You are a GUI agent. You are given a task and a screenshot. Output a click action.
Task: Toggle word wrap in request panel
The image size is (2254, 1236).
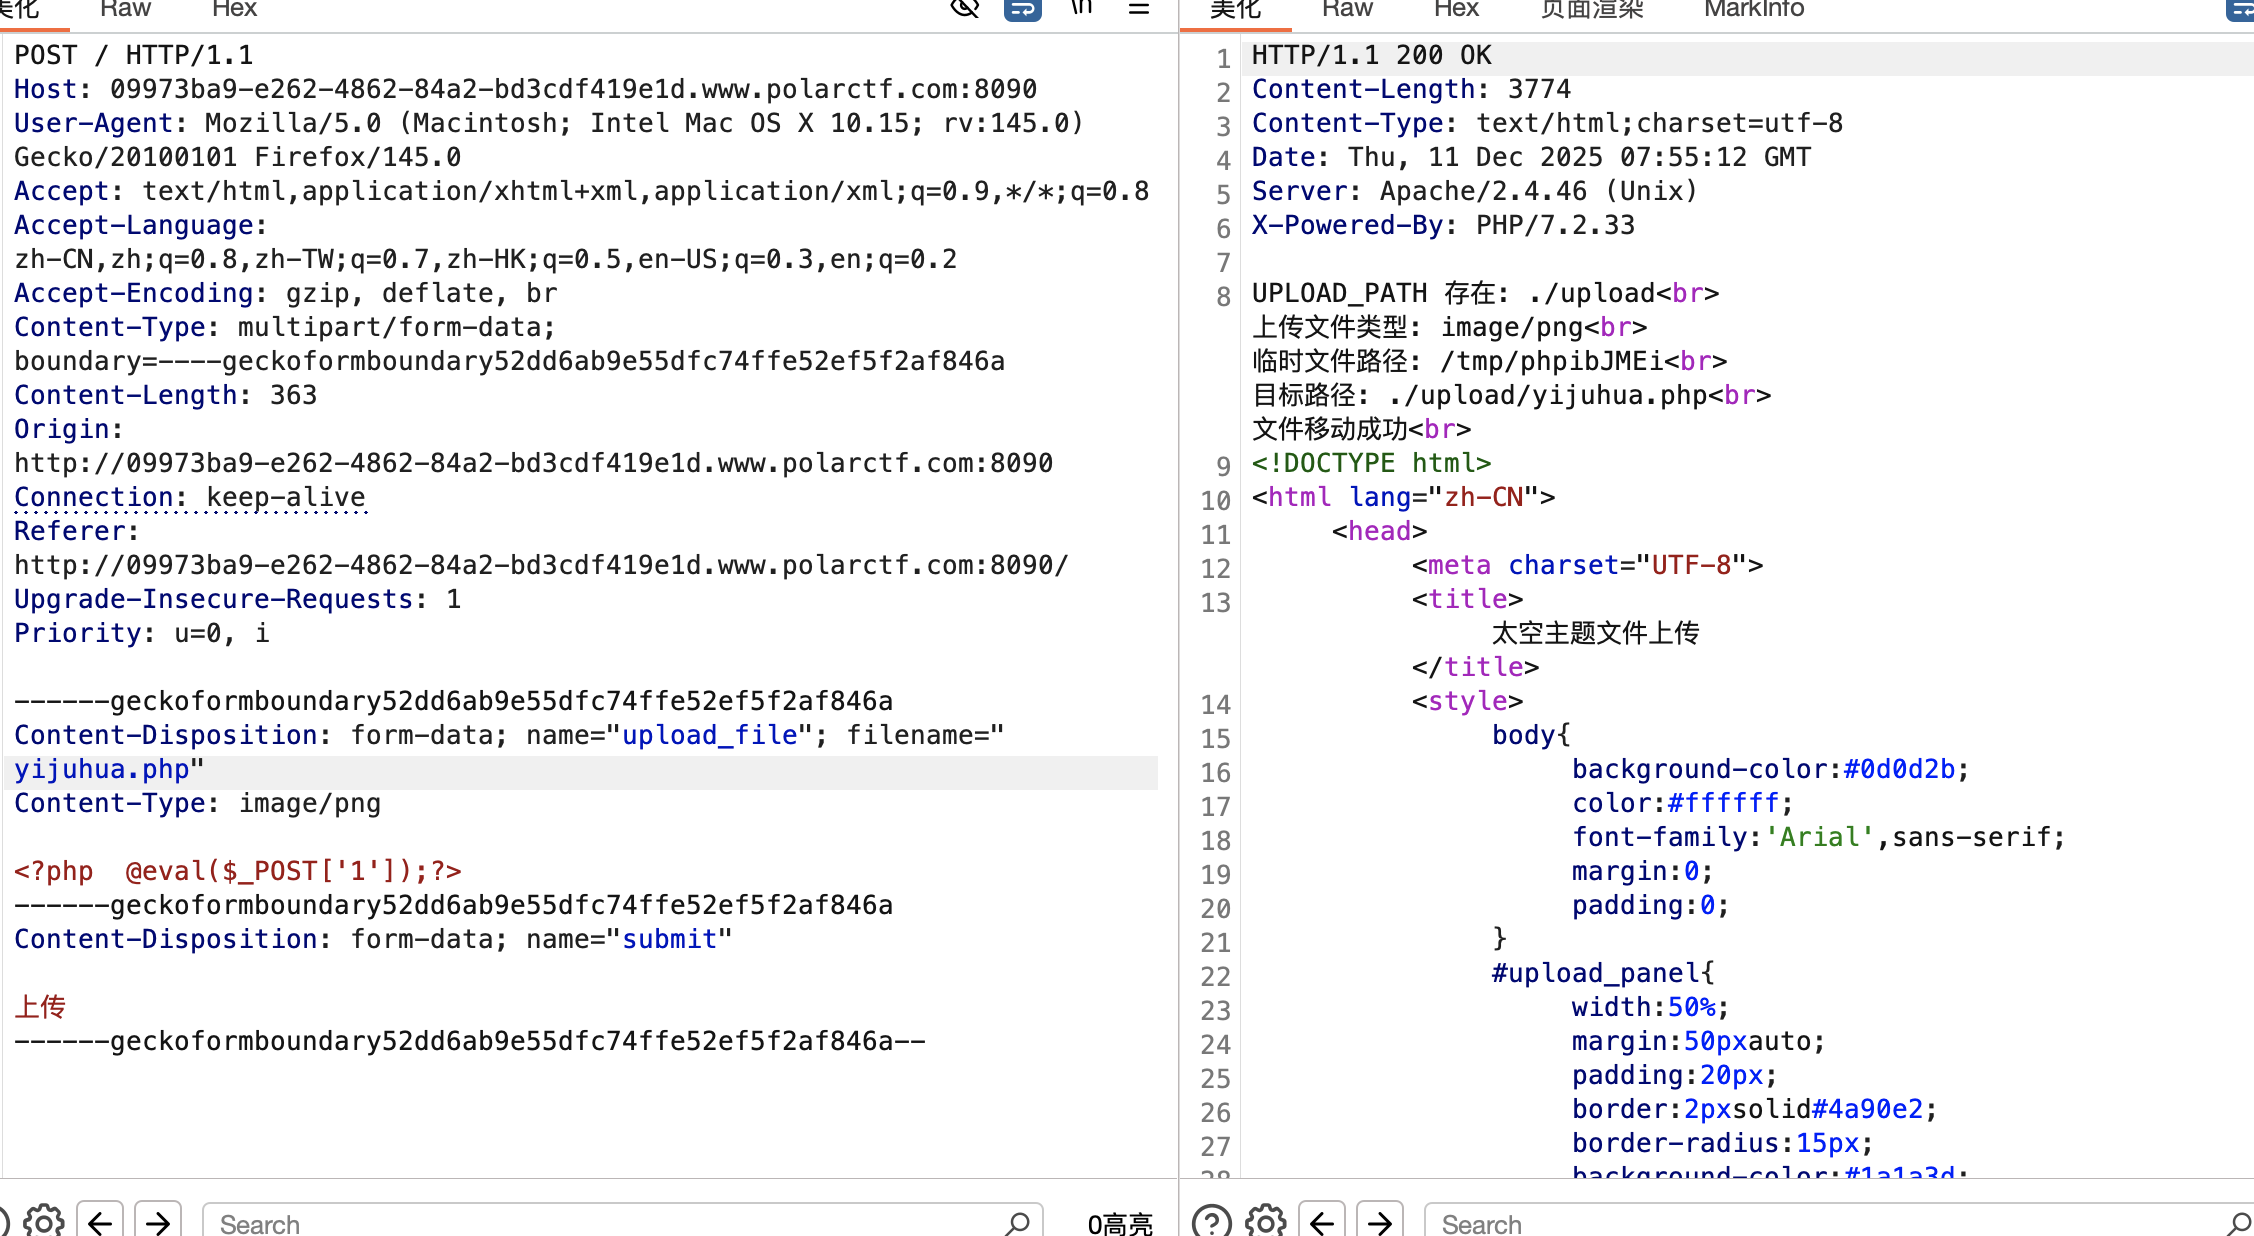1022,9
